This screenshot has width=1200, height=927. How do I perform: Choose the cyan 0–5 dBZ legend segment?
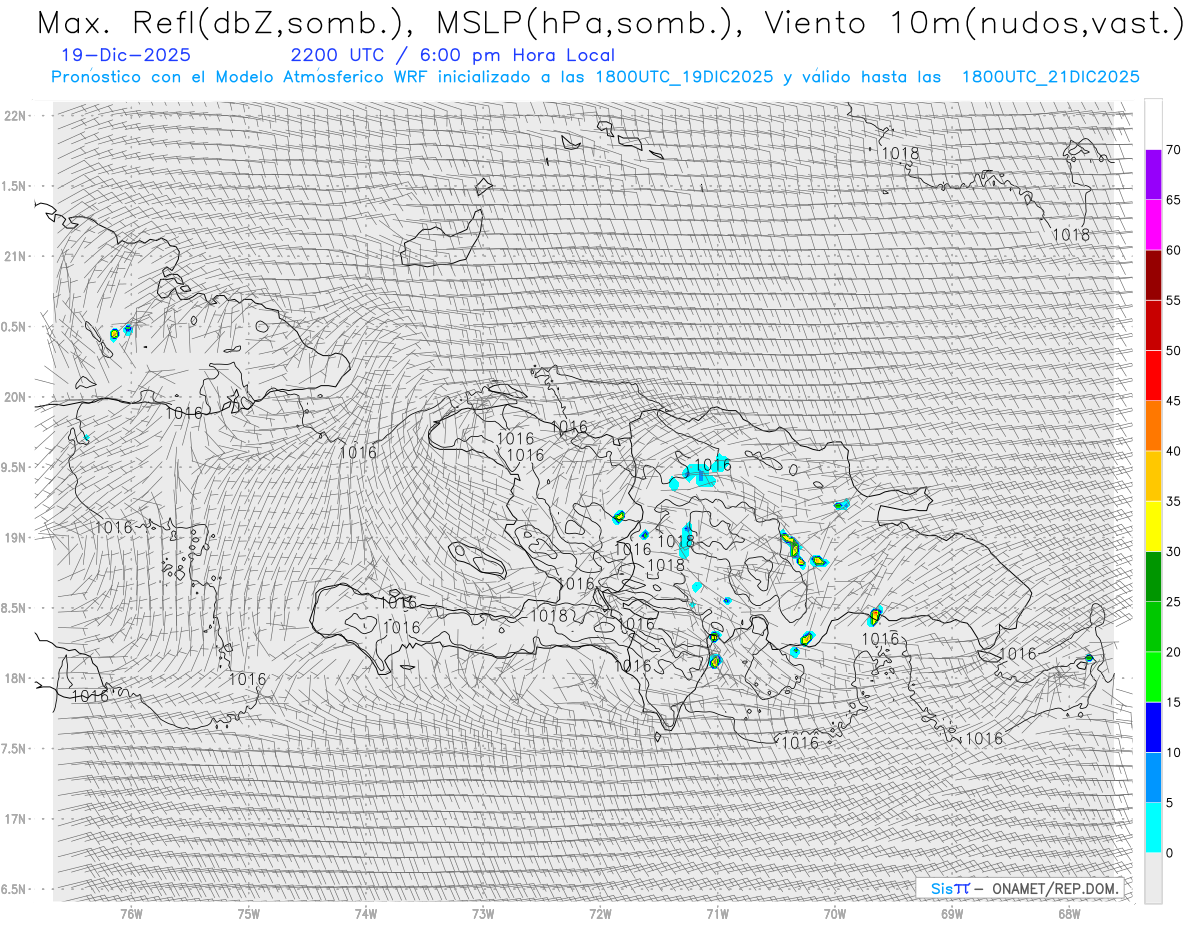pyautogui.click(x=1153, y=827)
